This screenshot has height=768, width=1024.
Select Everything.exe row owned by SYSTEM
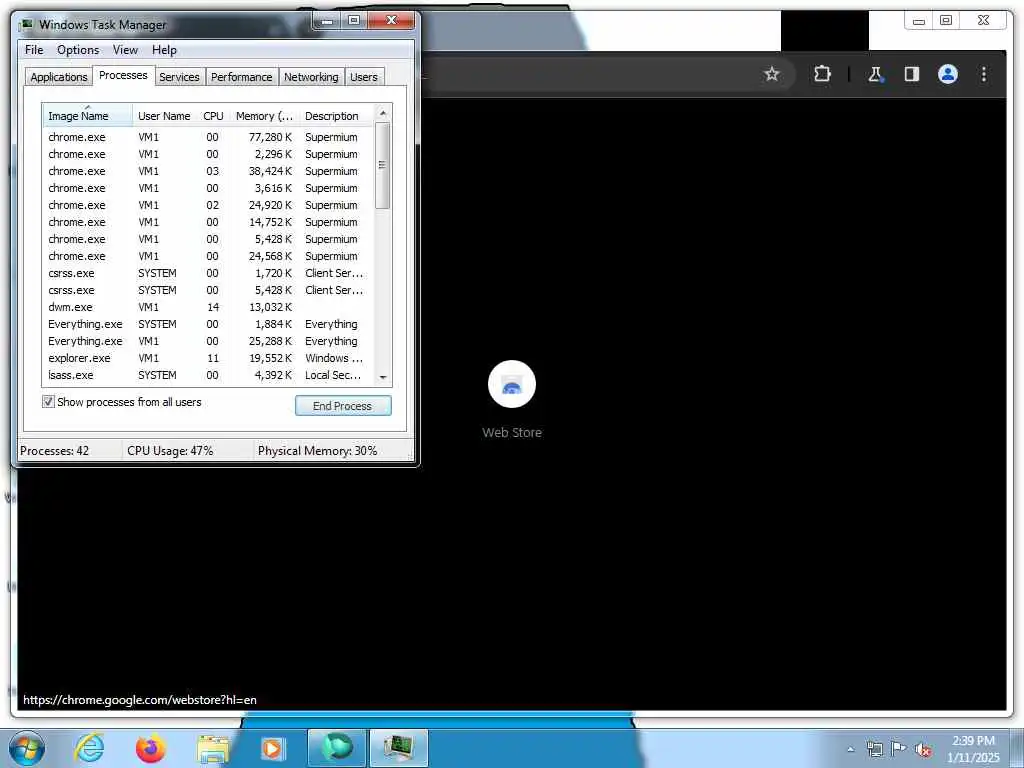209,324
